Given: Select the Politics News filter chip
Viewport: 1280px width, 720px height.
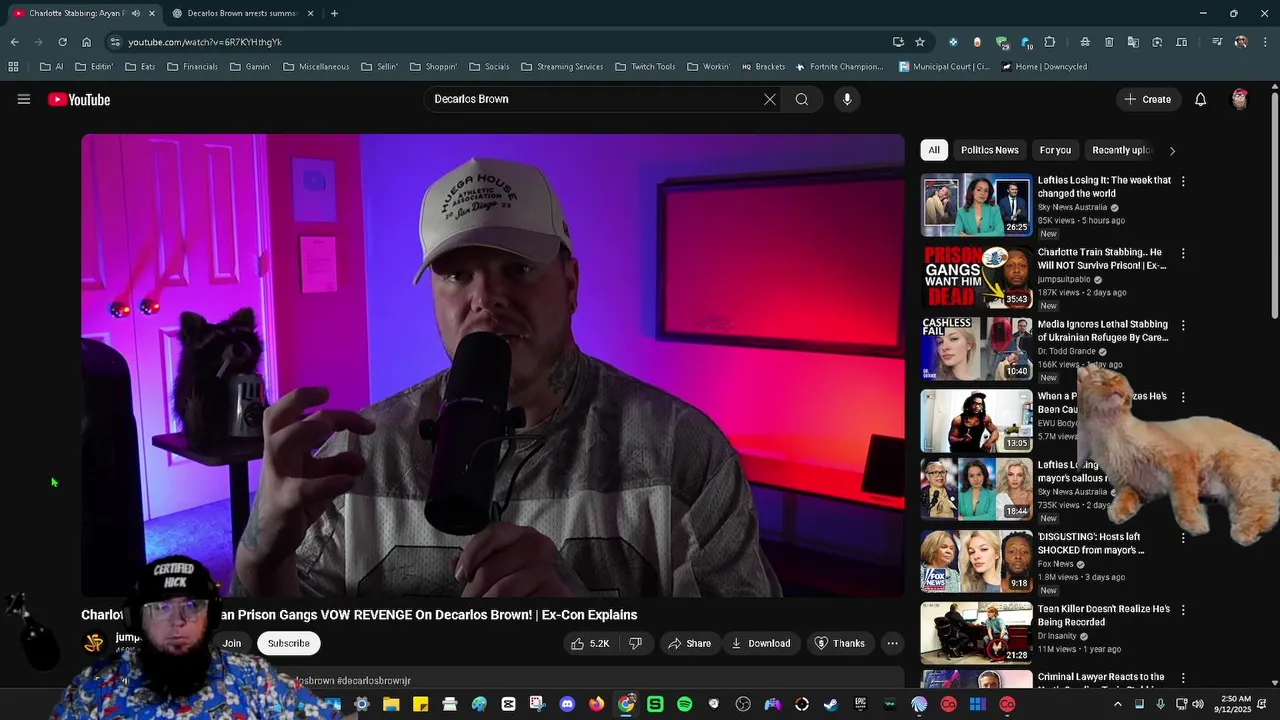Looking at the screenshot, I should click(x=990, y=150).
